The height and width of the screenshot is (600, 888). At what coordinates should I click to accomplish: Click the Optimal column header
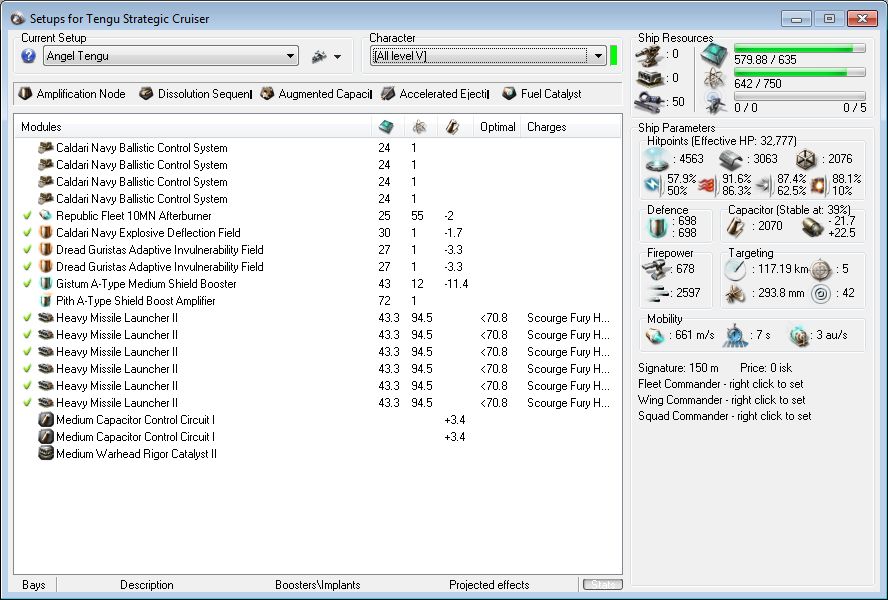click(x=497, y=127)
